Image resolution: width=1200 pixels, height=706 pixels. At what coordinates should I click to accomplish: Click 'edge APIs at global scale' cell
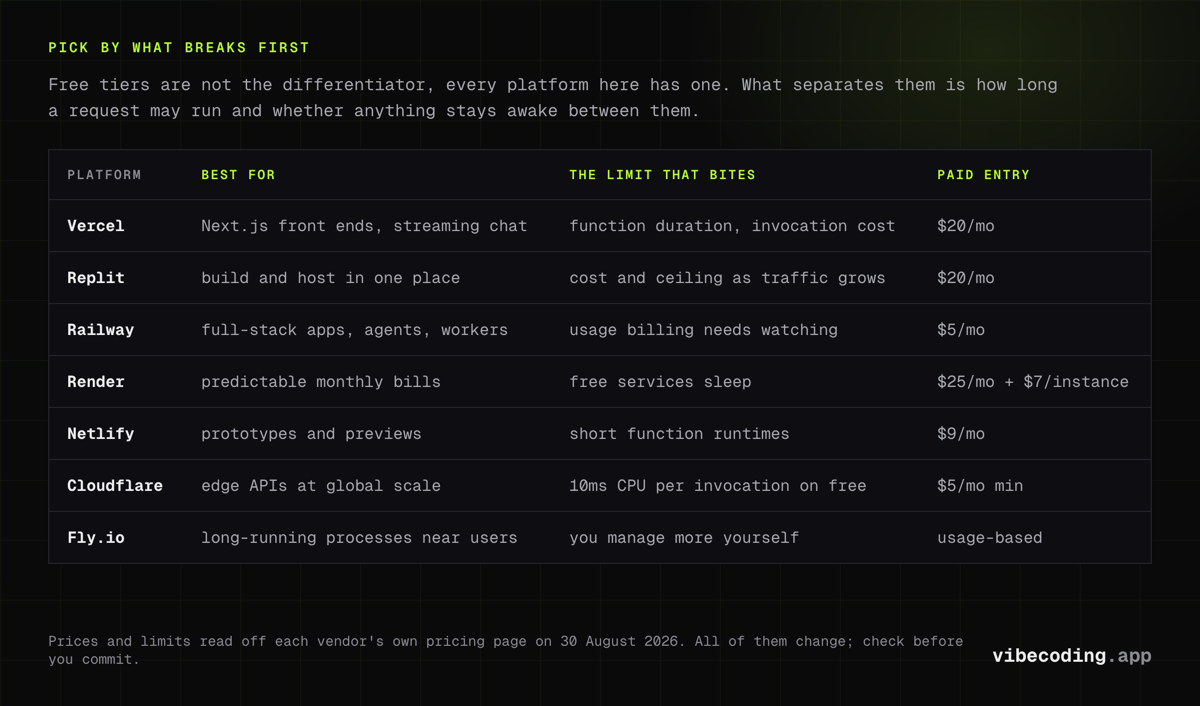coord(321,486)
